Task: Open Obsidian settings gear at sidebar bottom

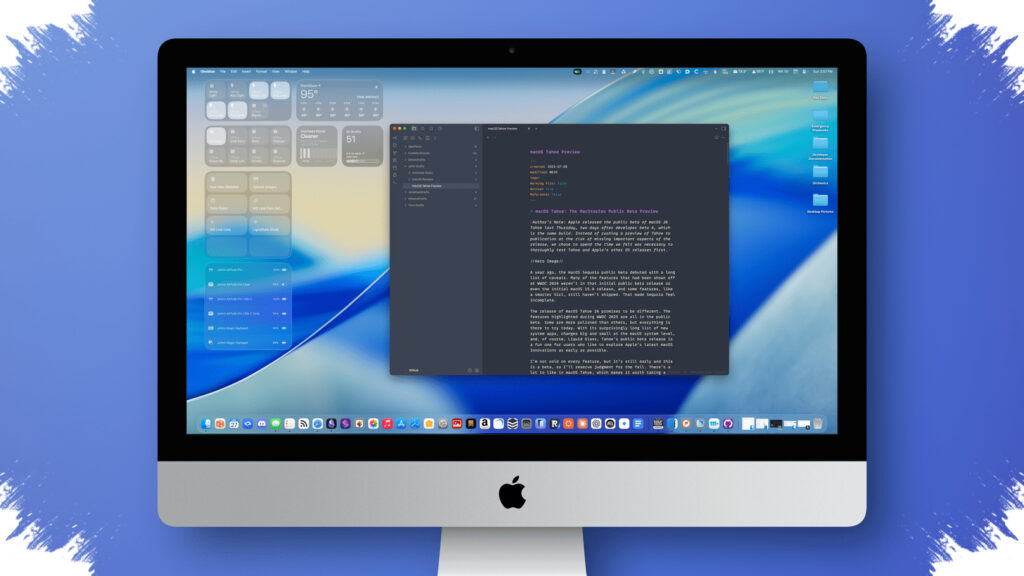Action: point(477,370)
